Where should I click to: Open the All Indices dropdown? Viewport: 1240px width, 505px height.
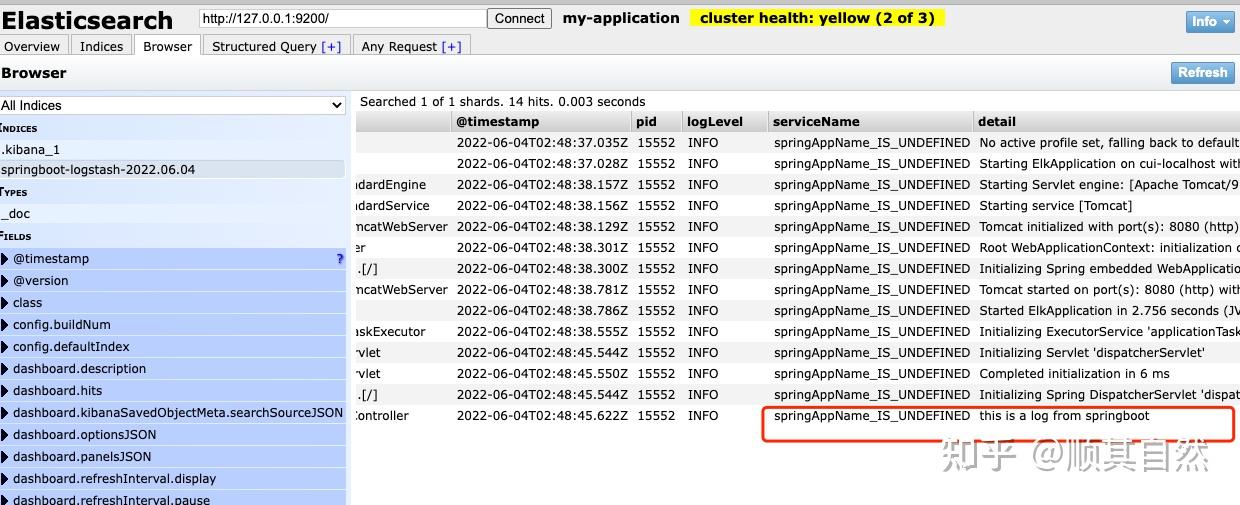tap(173, 105)
